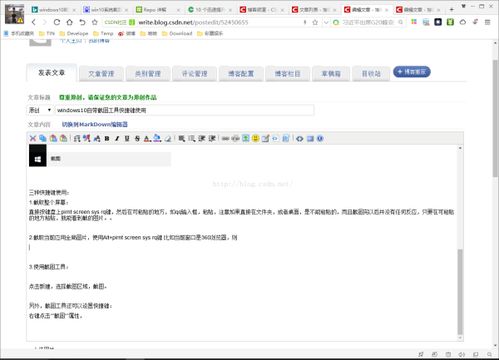499x360 pixels.
Task: Click the insert link chain icon
Action: [x=226, y=138]
